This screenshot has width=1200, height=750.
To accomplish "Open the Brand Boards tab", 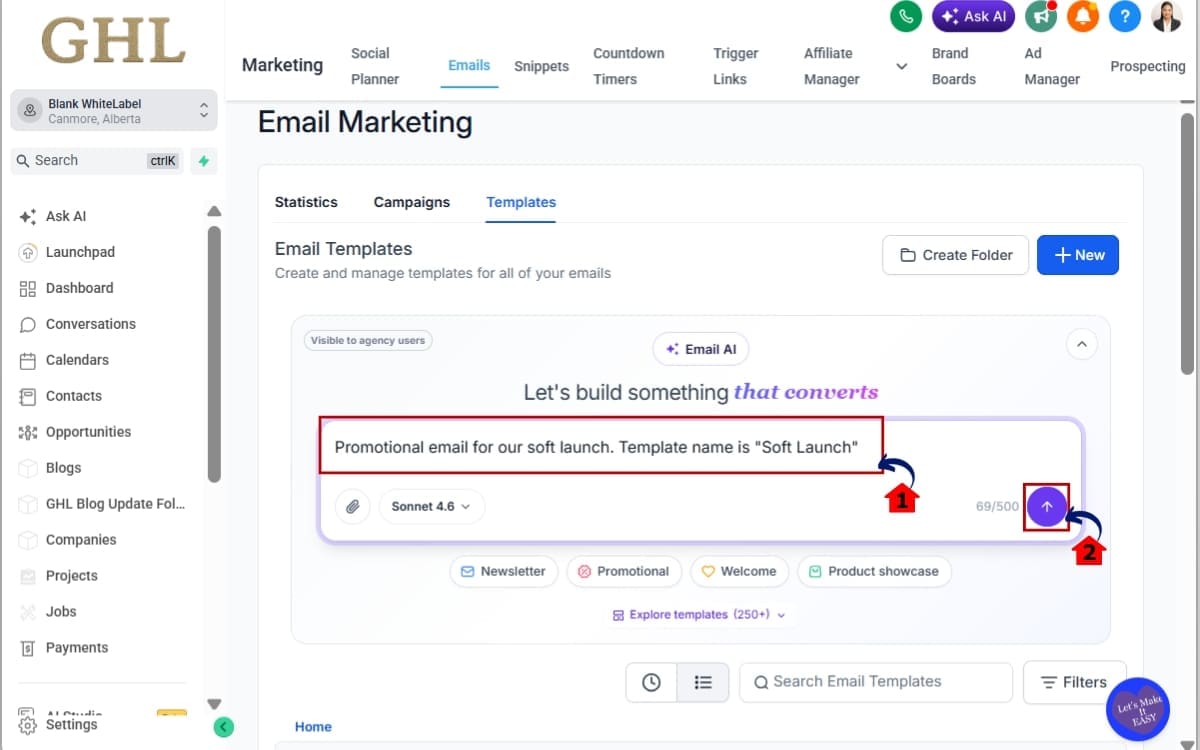I will (953, 66).
